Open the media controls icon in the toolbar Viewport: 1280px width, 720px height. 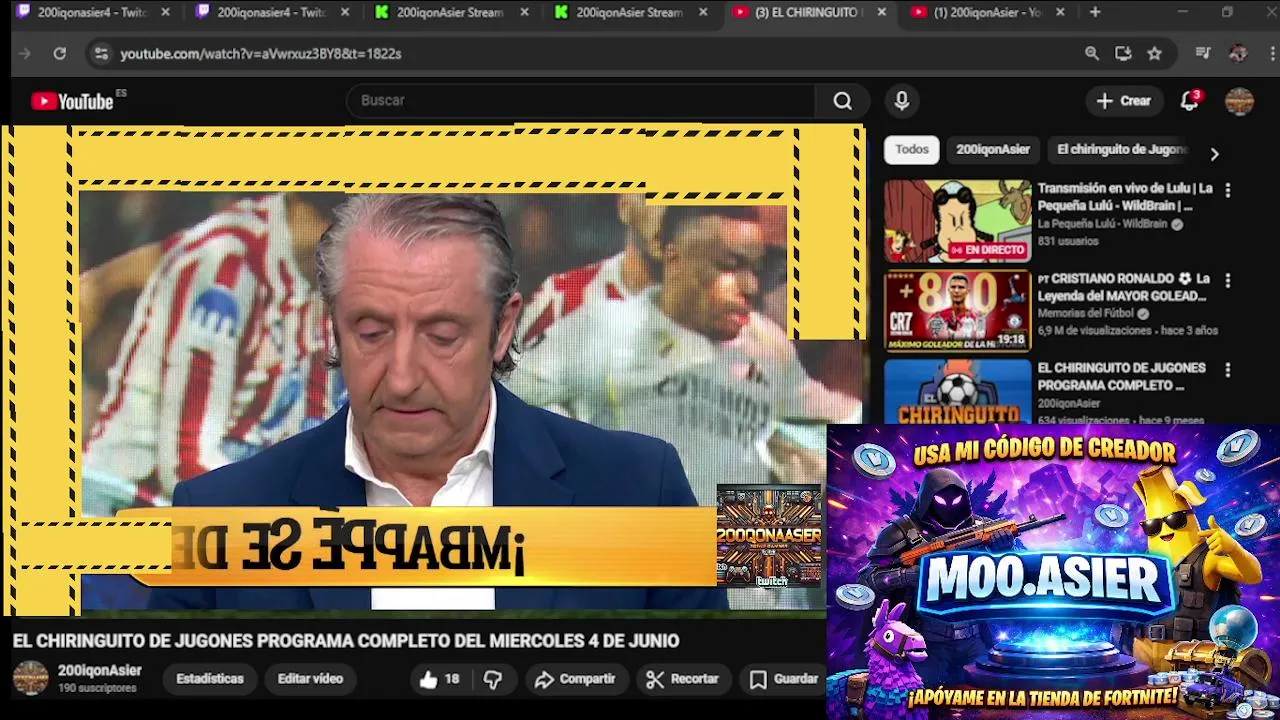[x=1203, y=54]
